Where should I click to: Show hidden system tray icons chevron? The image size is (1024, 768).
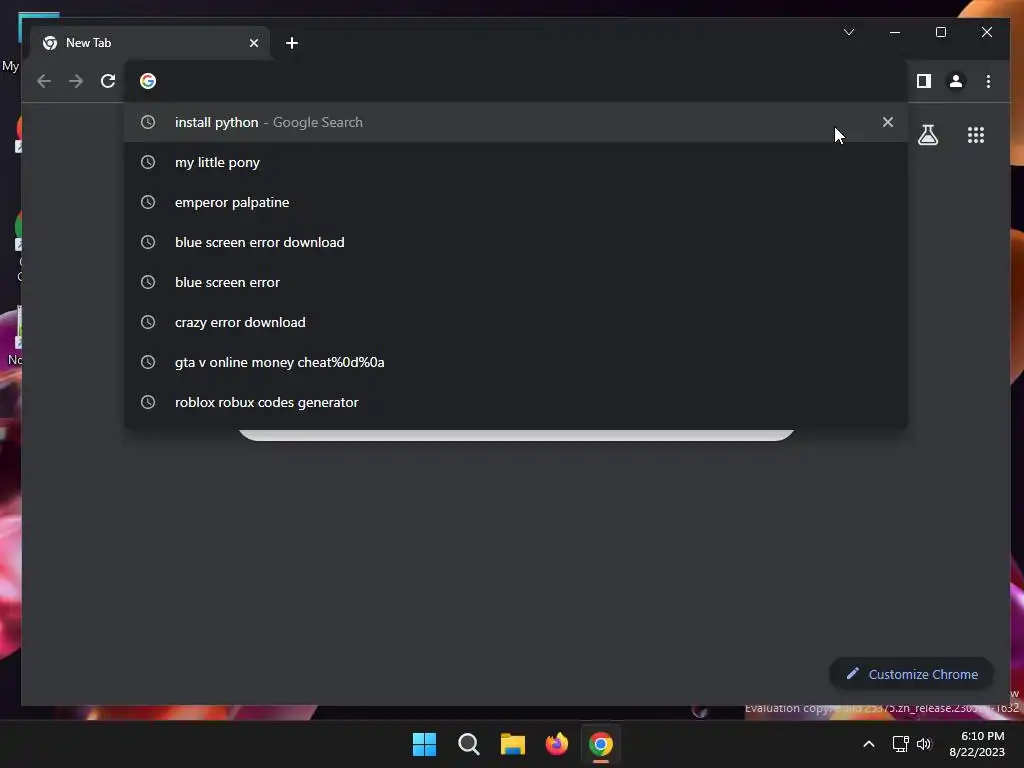(869, 744)
